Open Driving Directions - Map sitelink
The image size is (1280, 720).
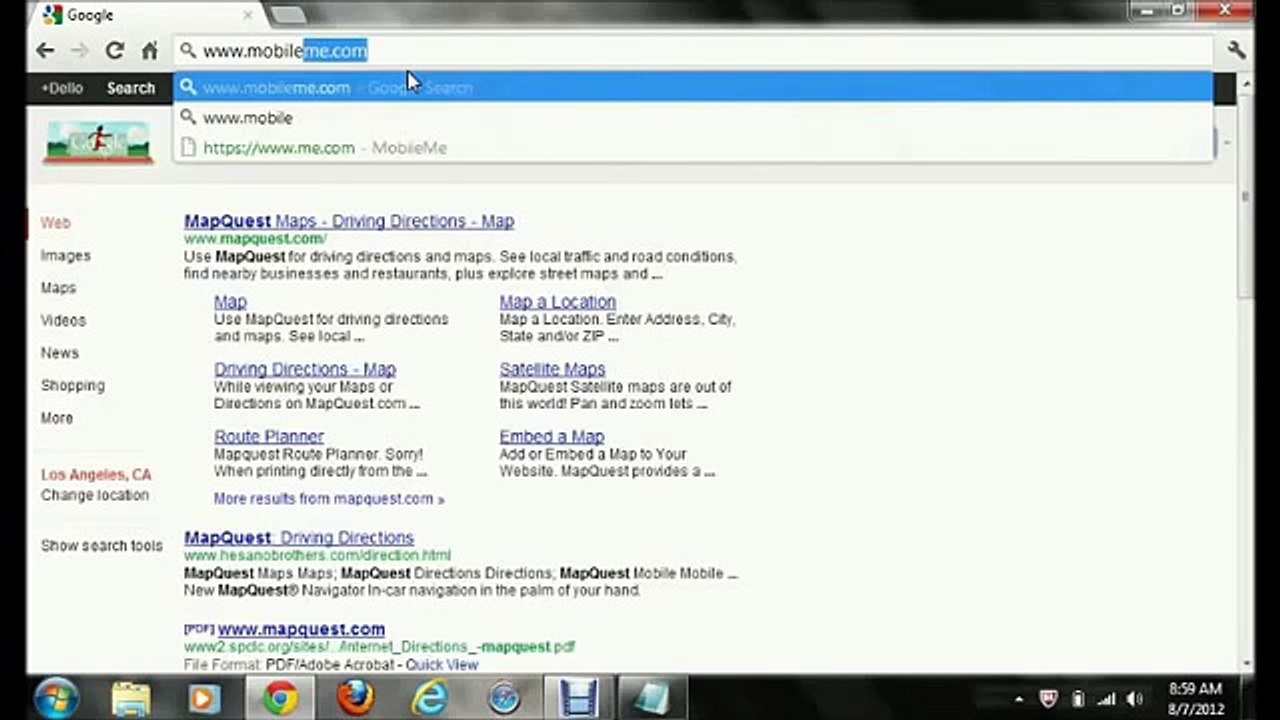pyautogui.click(x=305, y=369)
